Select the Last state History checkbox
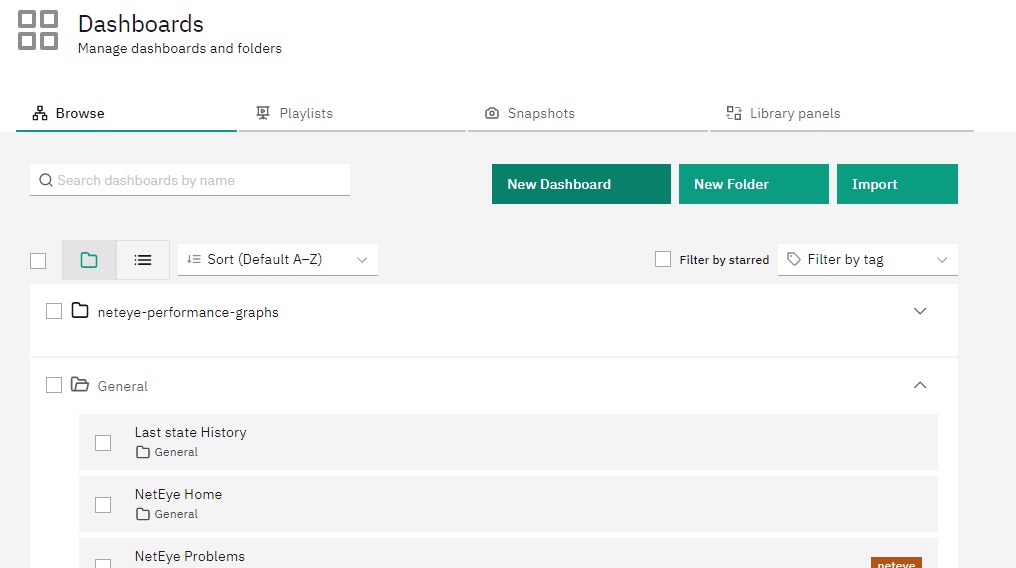The height and width of the screenshot is (568, 1016). point(103,443)
